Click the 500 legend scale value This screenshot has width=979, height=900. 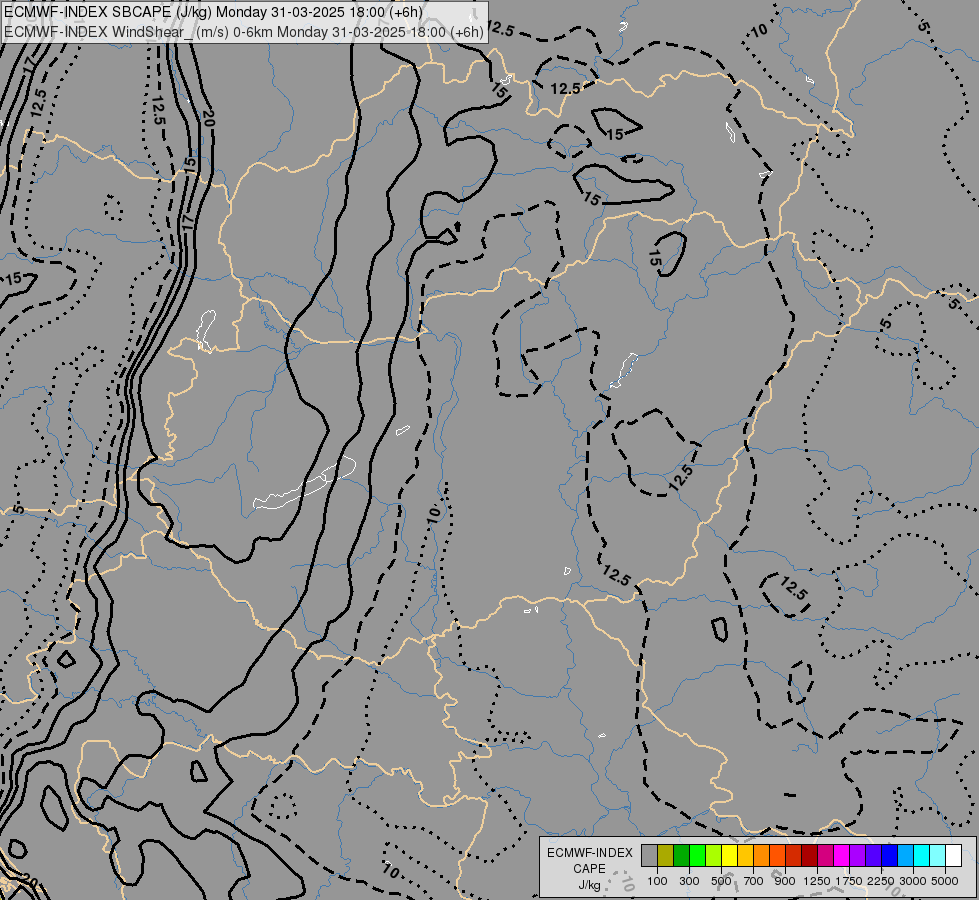coord(721,881)
